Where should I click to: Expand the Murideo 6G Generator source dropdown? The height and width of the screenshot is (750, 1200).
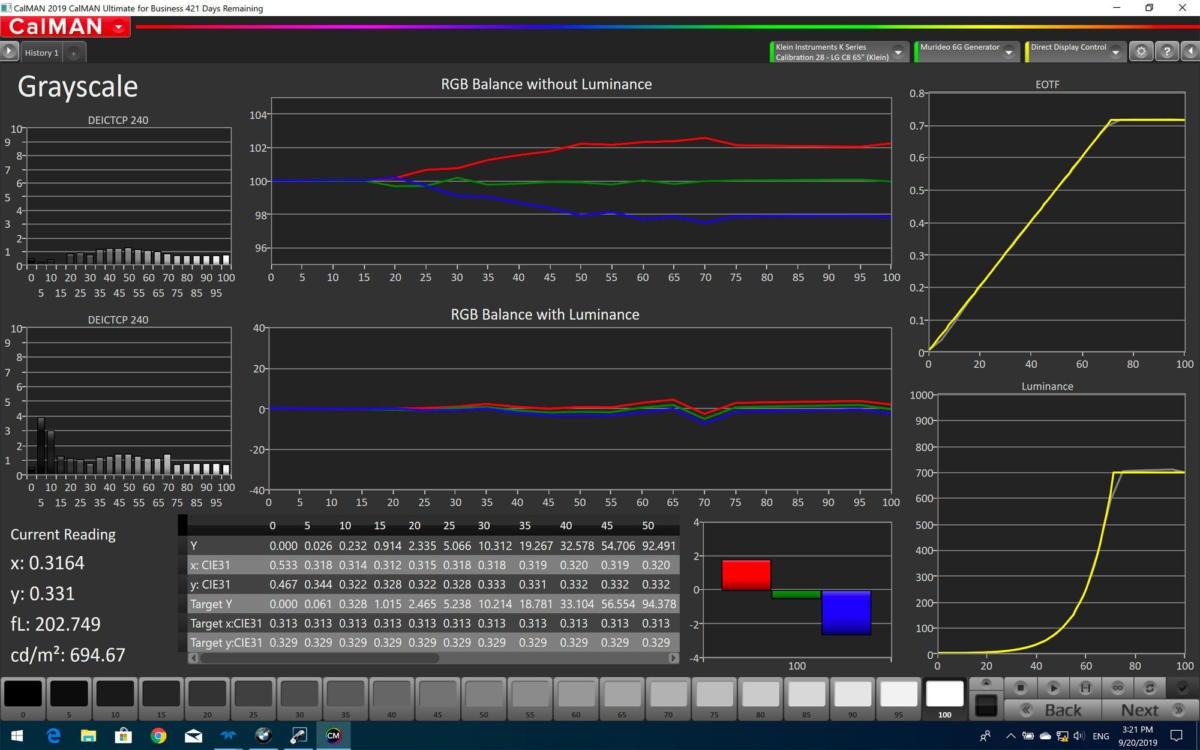[x=1009, y=52]
